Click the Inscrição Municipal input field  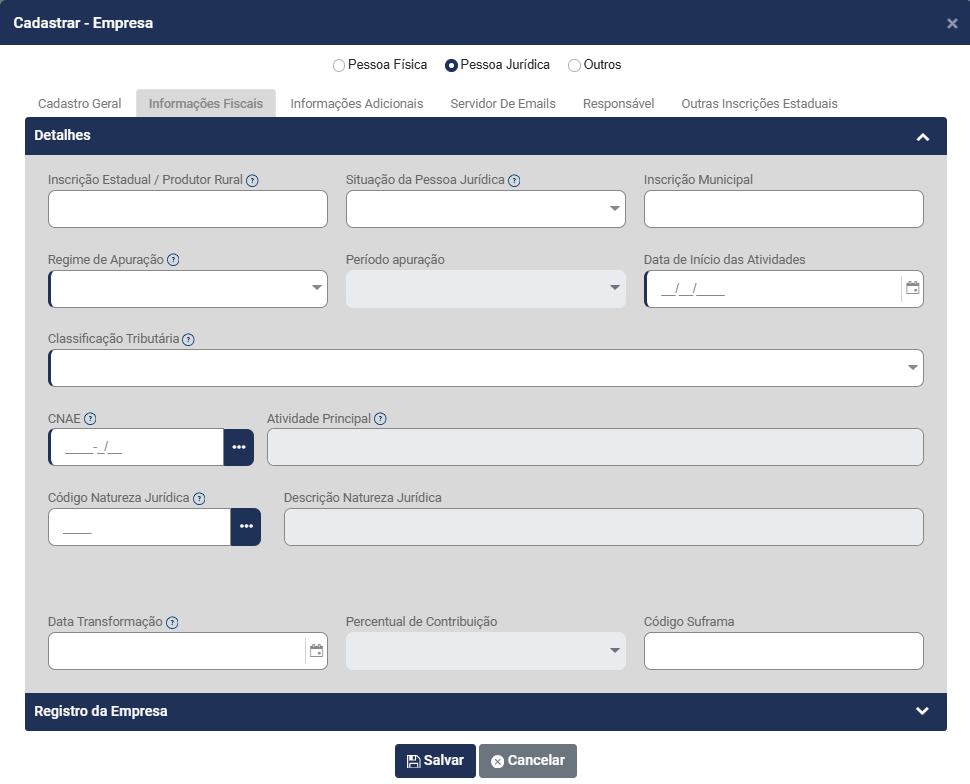point(783,209)
